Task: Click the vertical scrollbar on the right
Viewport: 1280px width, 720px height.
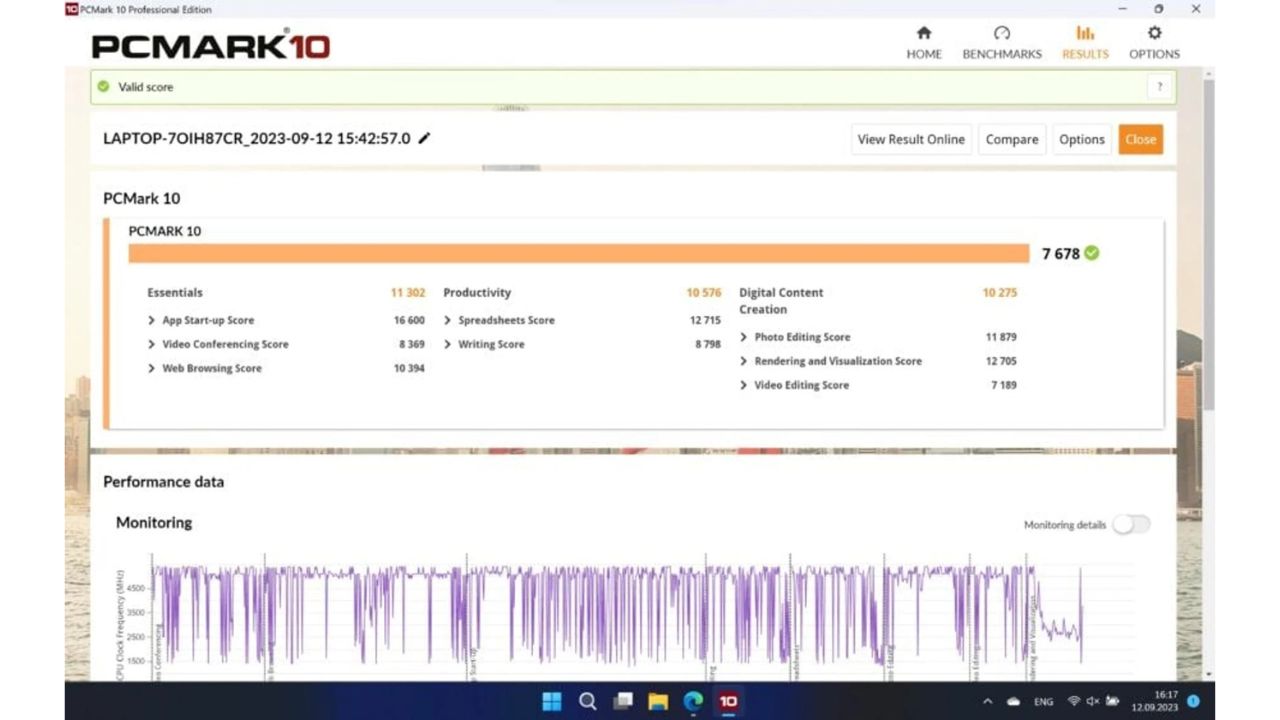Action: pos(1208,250)
